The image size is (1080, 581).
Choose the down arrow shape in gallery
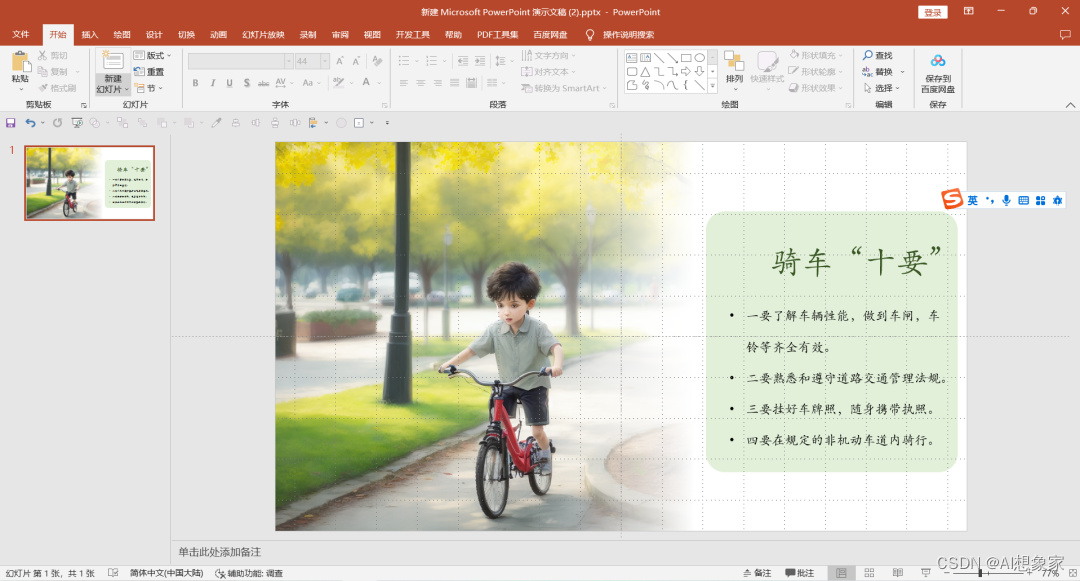pos(700,72)
